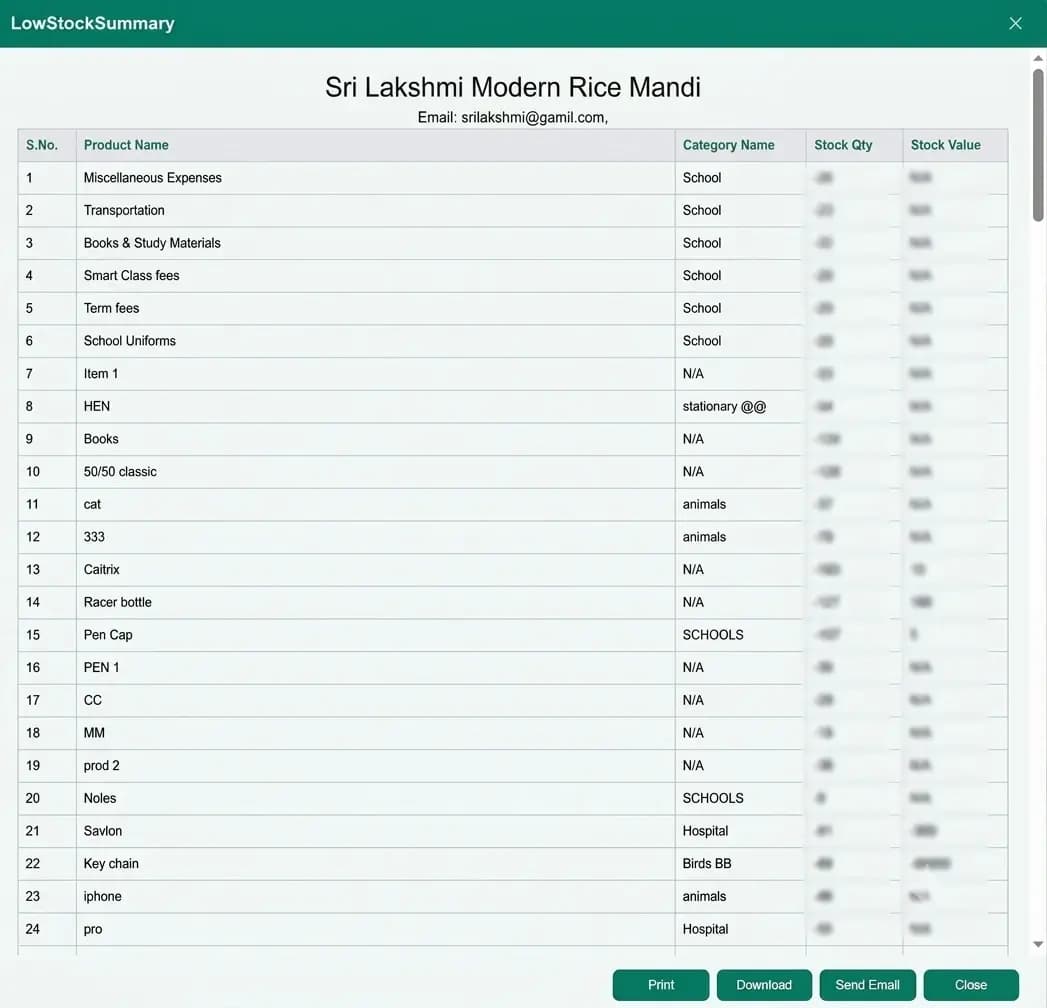Click the cat product cell
The width and height of the screenshot is (1047, 1008).
[x=375, y=505]
